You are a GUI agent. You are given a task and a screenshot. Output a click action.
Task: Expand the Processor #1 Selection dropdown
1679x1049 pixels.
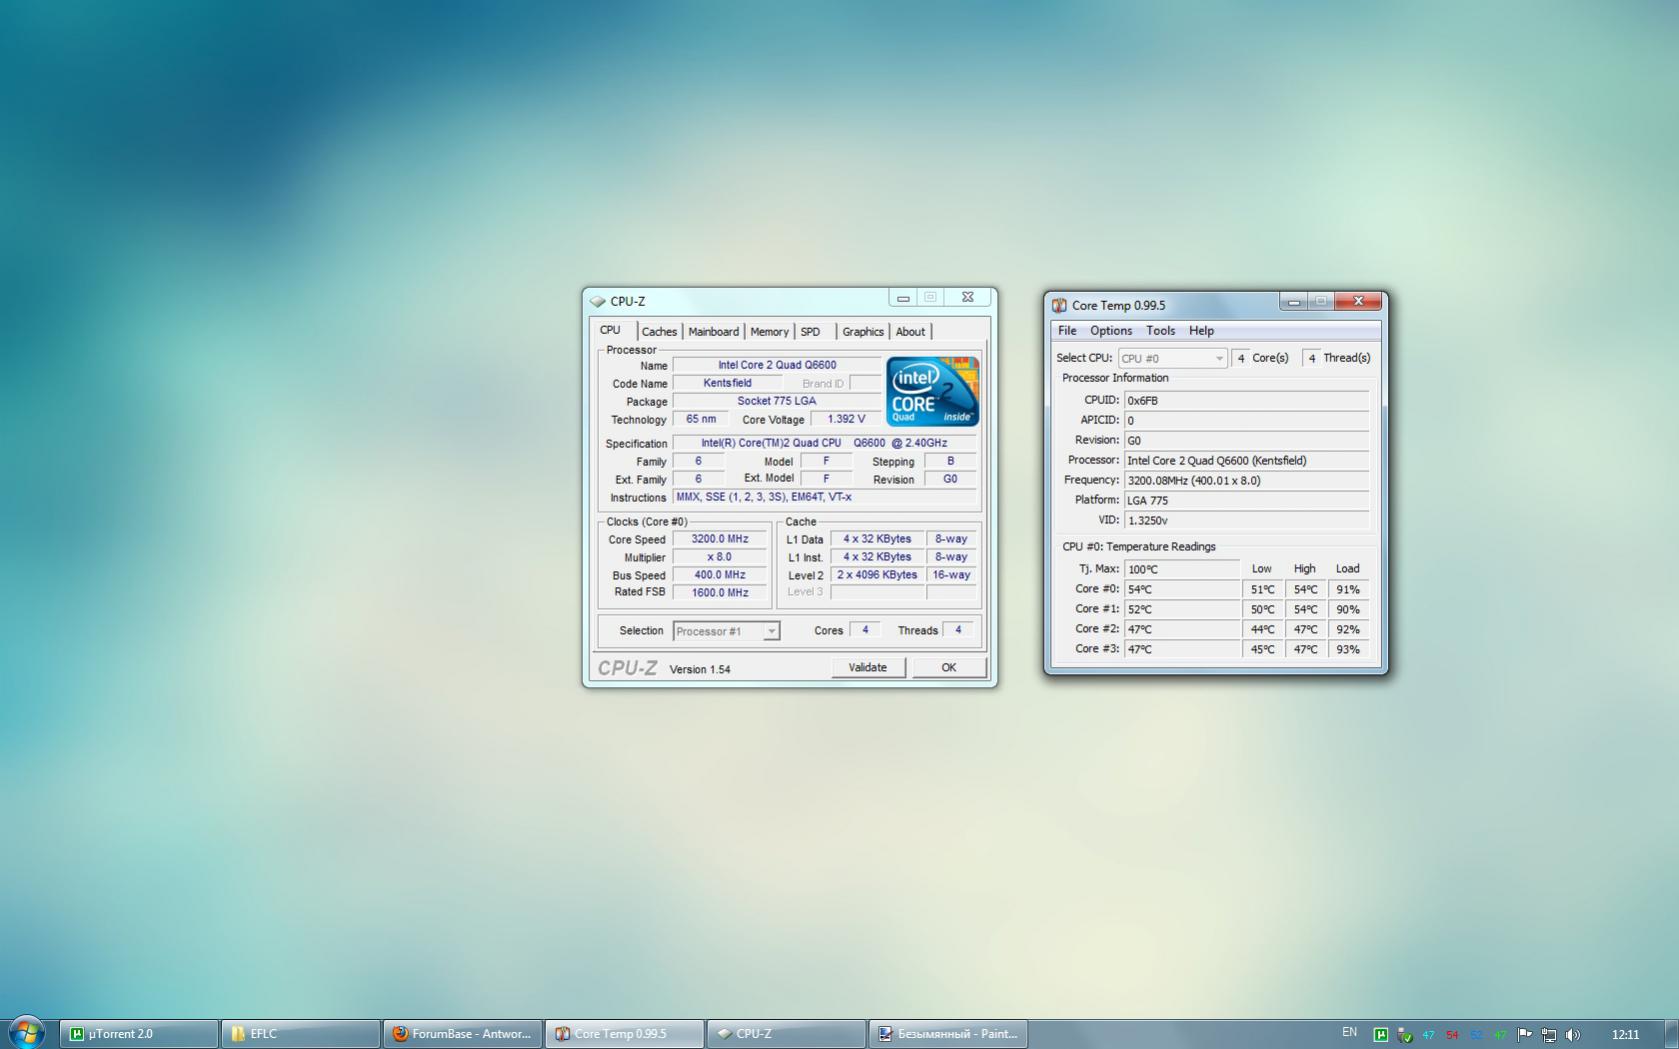coord(726,631)
